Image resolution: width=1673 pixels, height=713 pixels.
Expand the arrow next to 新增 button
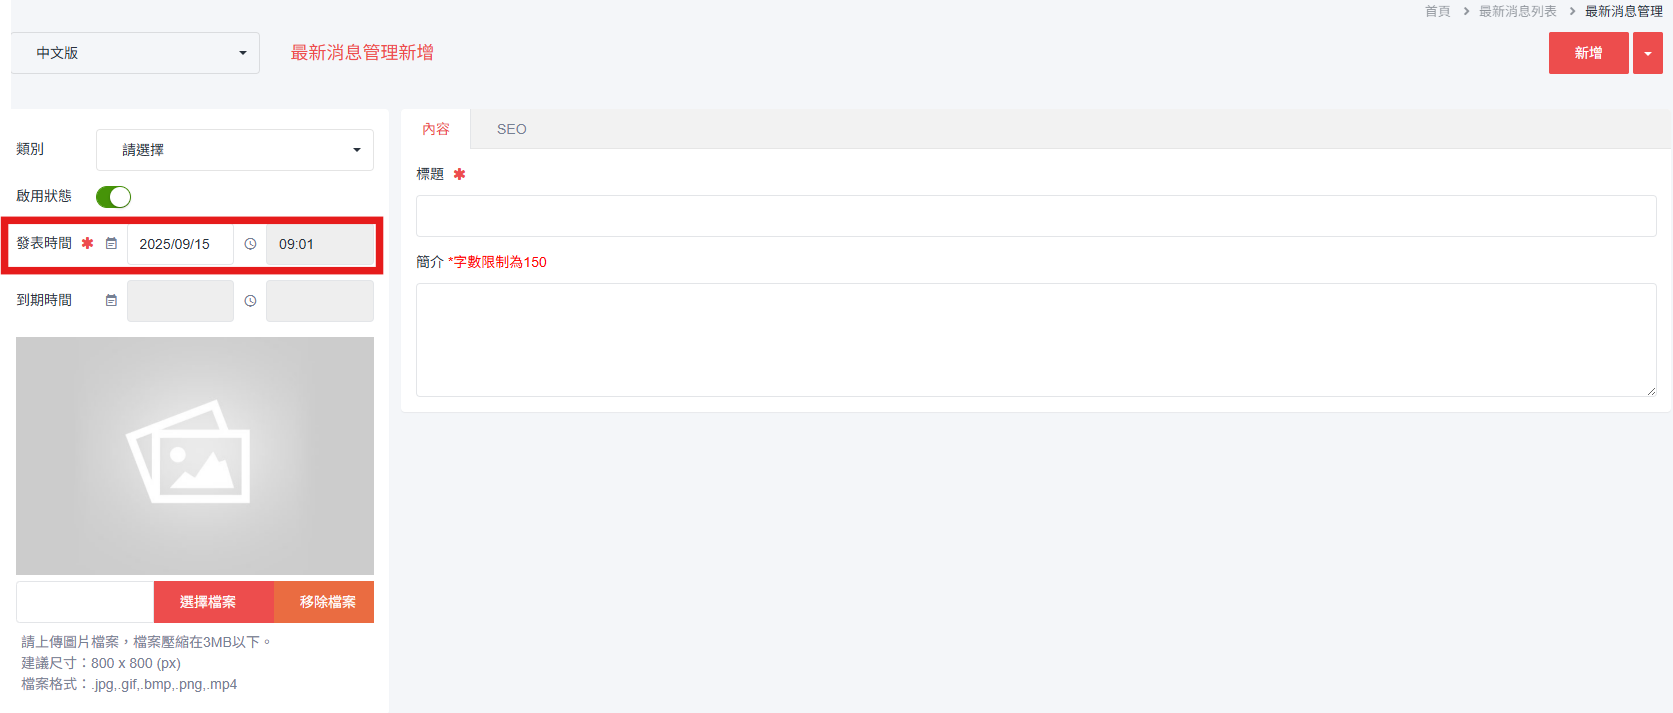pyautogui.click(x=1648, y=53)
